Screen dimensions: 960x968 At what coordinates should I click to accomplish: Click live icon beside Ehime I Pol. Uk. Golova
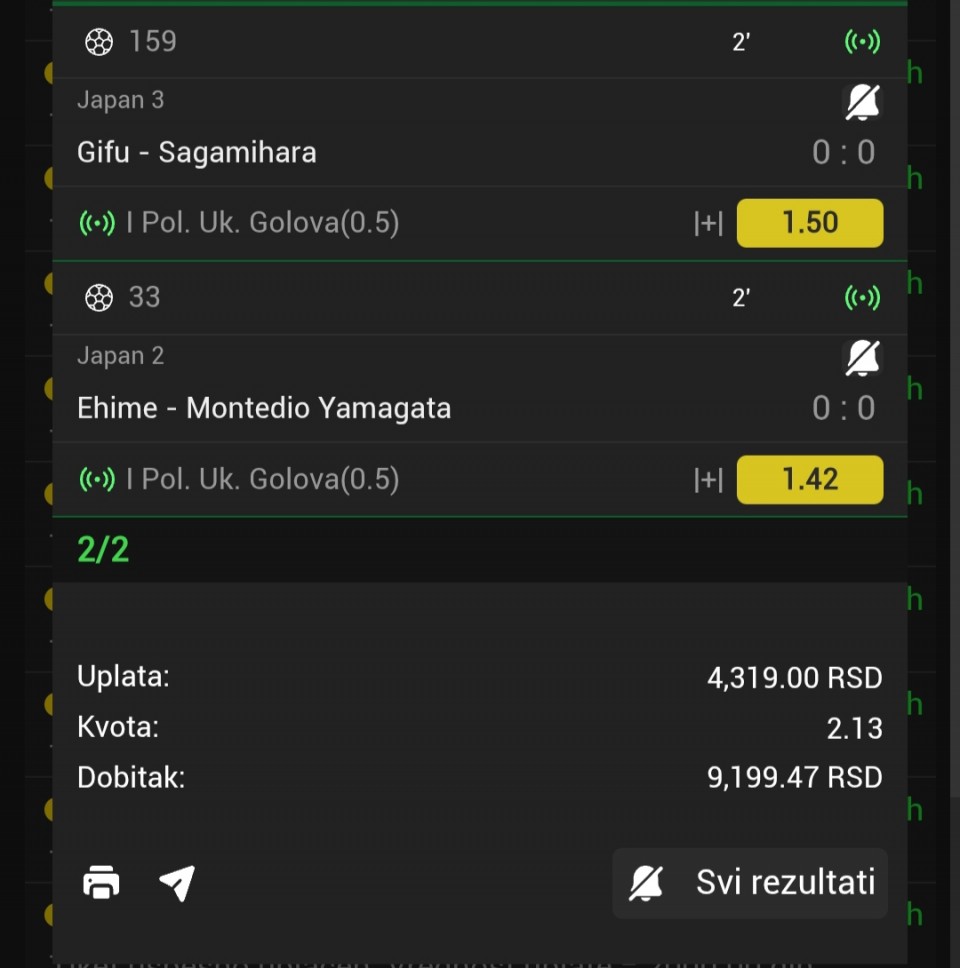(97, 479)
